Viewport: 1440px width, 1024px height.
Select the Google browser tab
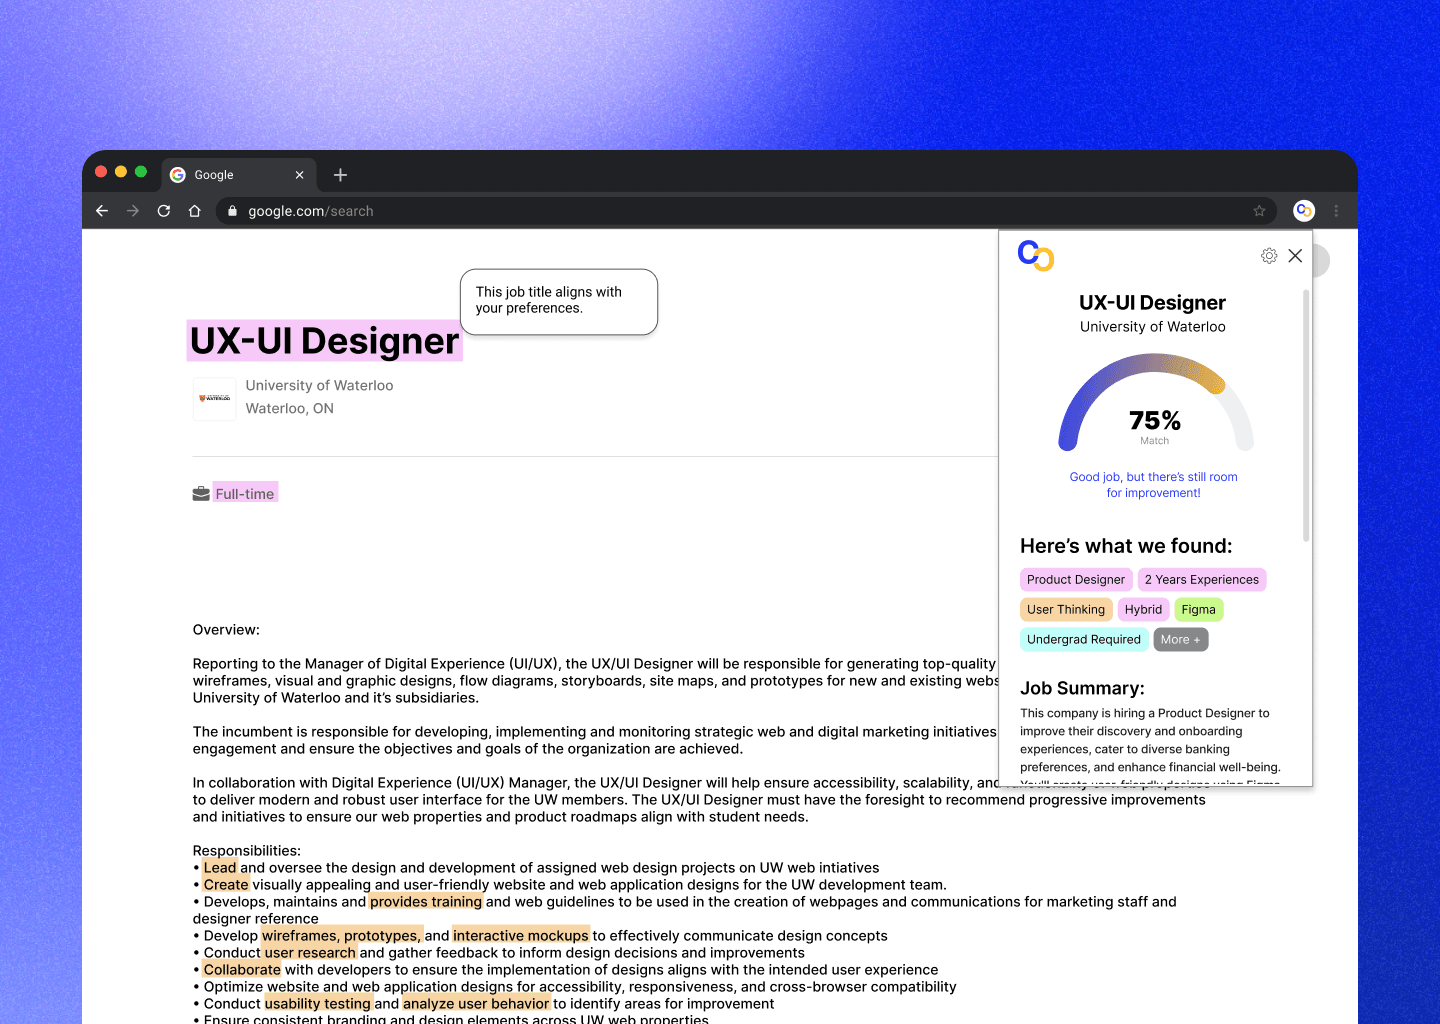tap(239, 175)
